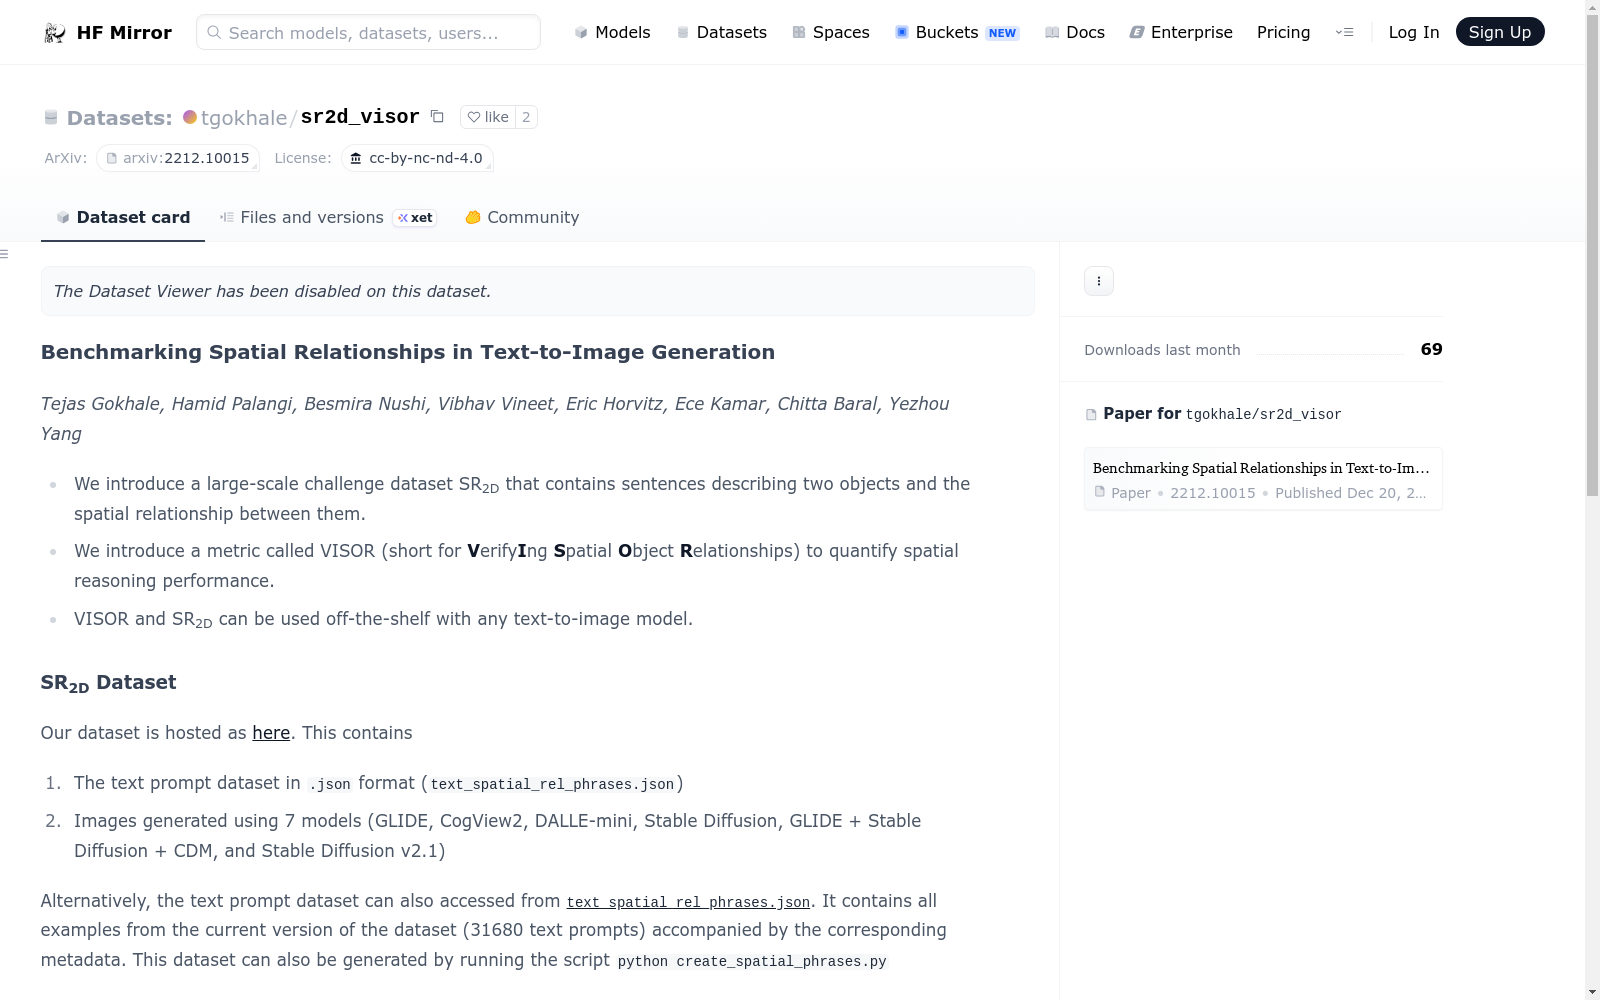Go to Datasets in the top navigation
Viewport: 1600px width, 1000px height.
click(x=722, y=32)
